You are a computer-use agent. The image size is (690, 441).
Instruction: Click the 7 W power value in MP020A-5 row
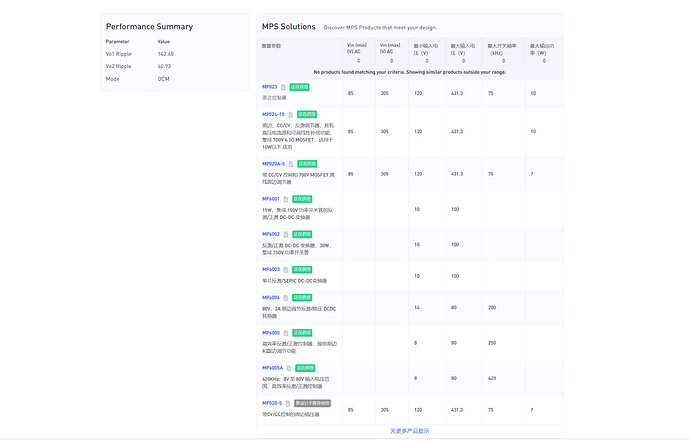[532, 174]
